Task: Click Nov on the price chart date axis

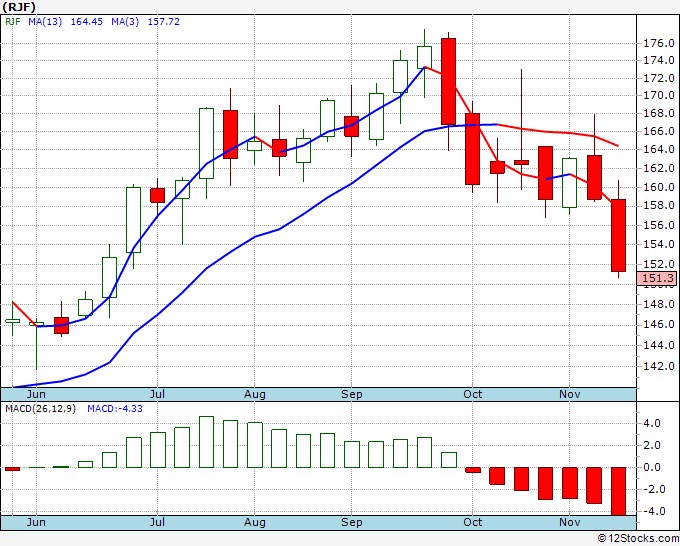Action: (x=569, y=394)
